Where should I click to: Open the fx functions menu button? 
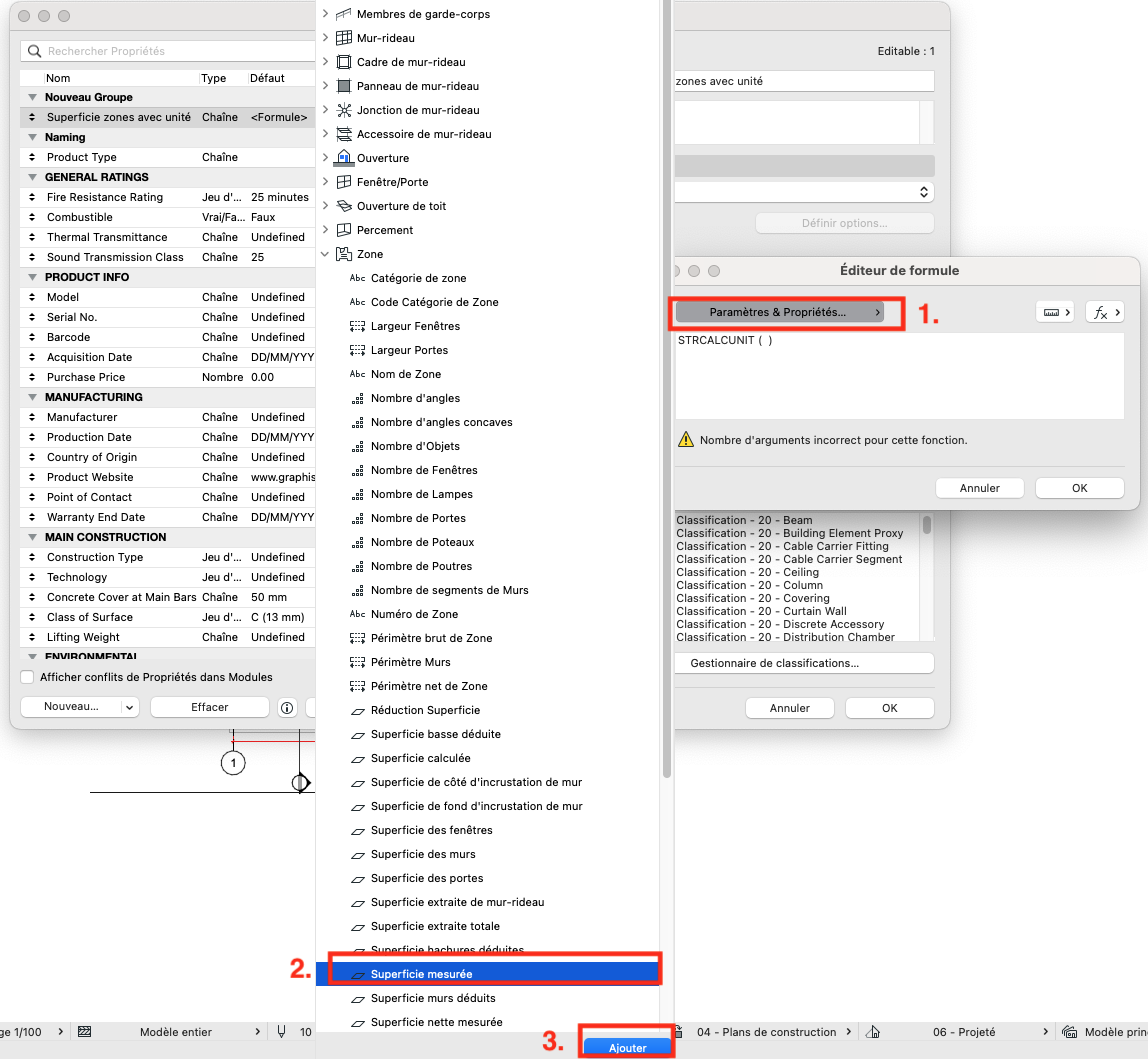click(x=1105, y=313)
